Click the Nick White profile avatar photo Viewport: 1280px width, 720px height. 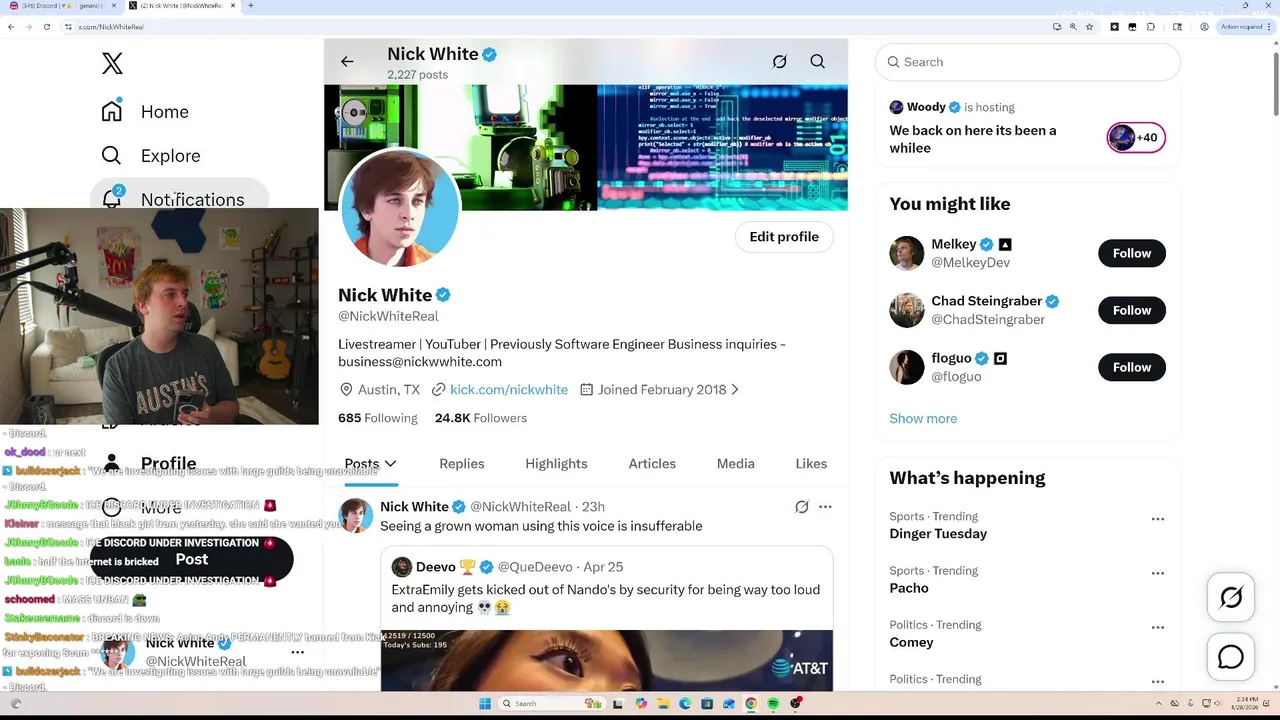tap(400, 208)
